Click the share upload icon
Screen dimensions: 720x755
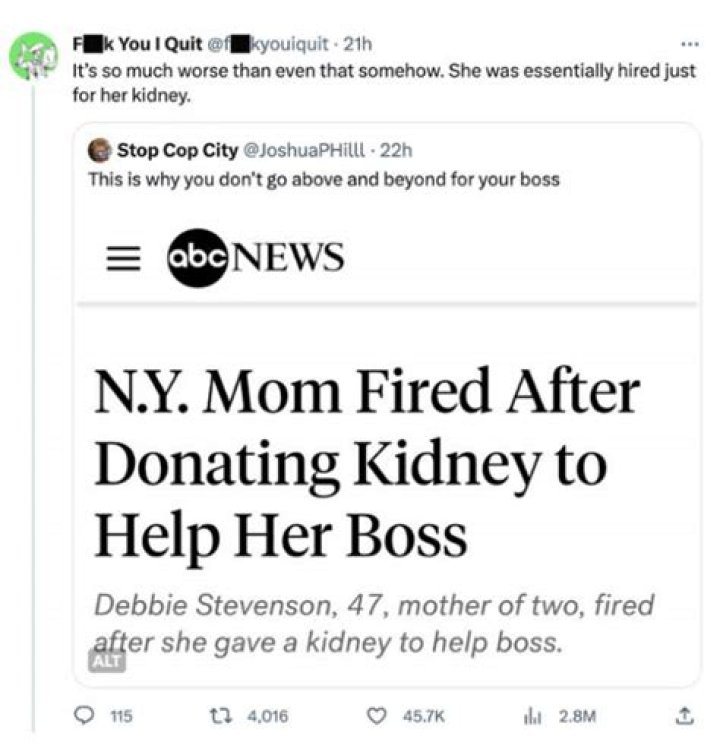(x=682, y=716)
